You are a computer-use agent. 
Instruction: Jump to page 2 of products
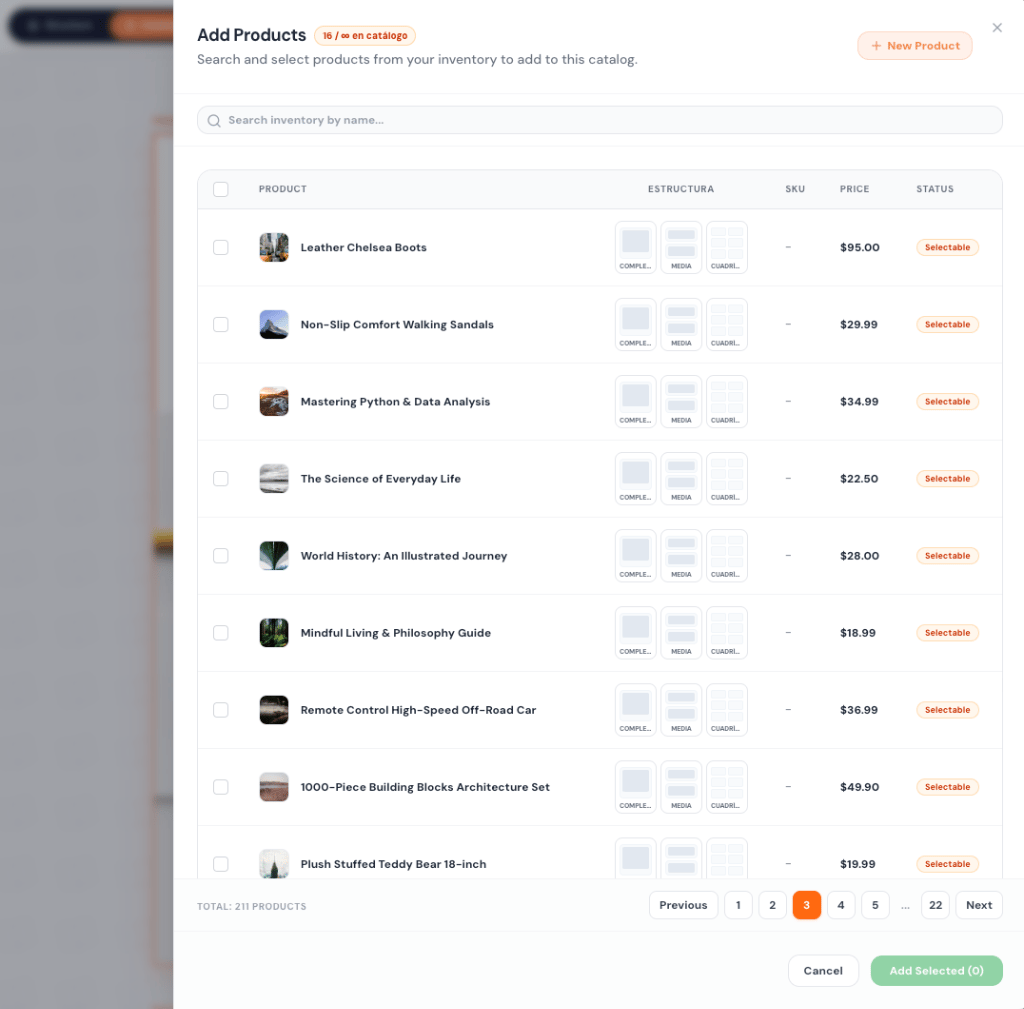coord(773,905)
